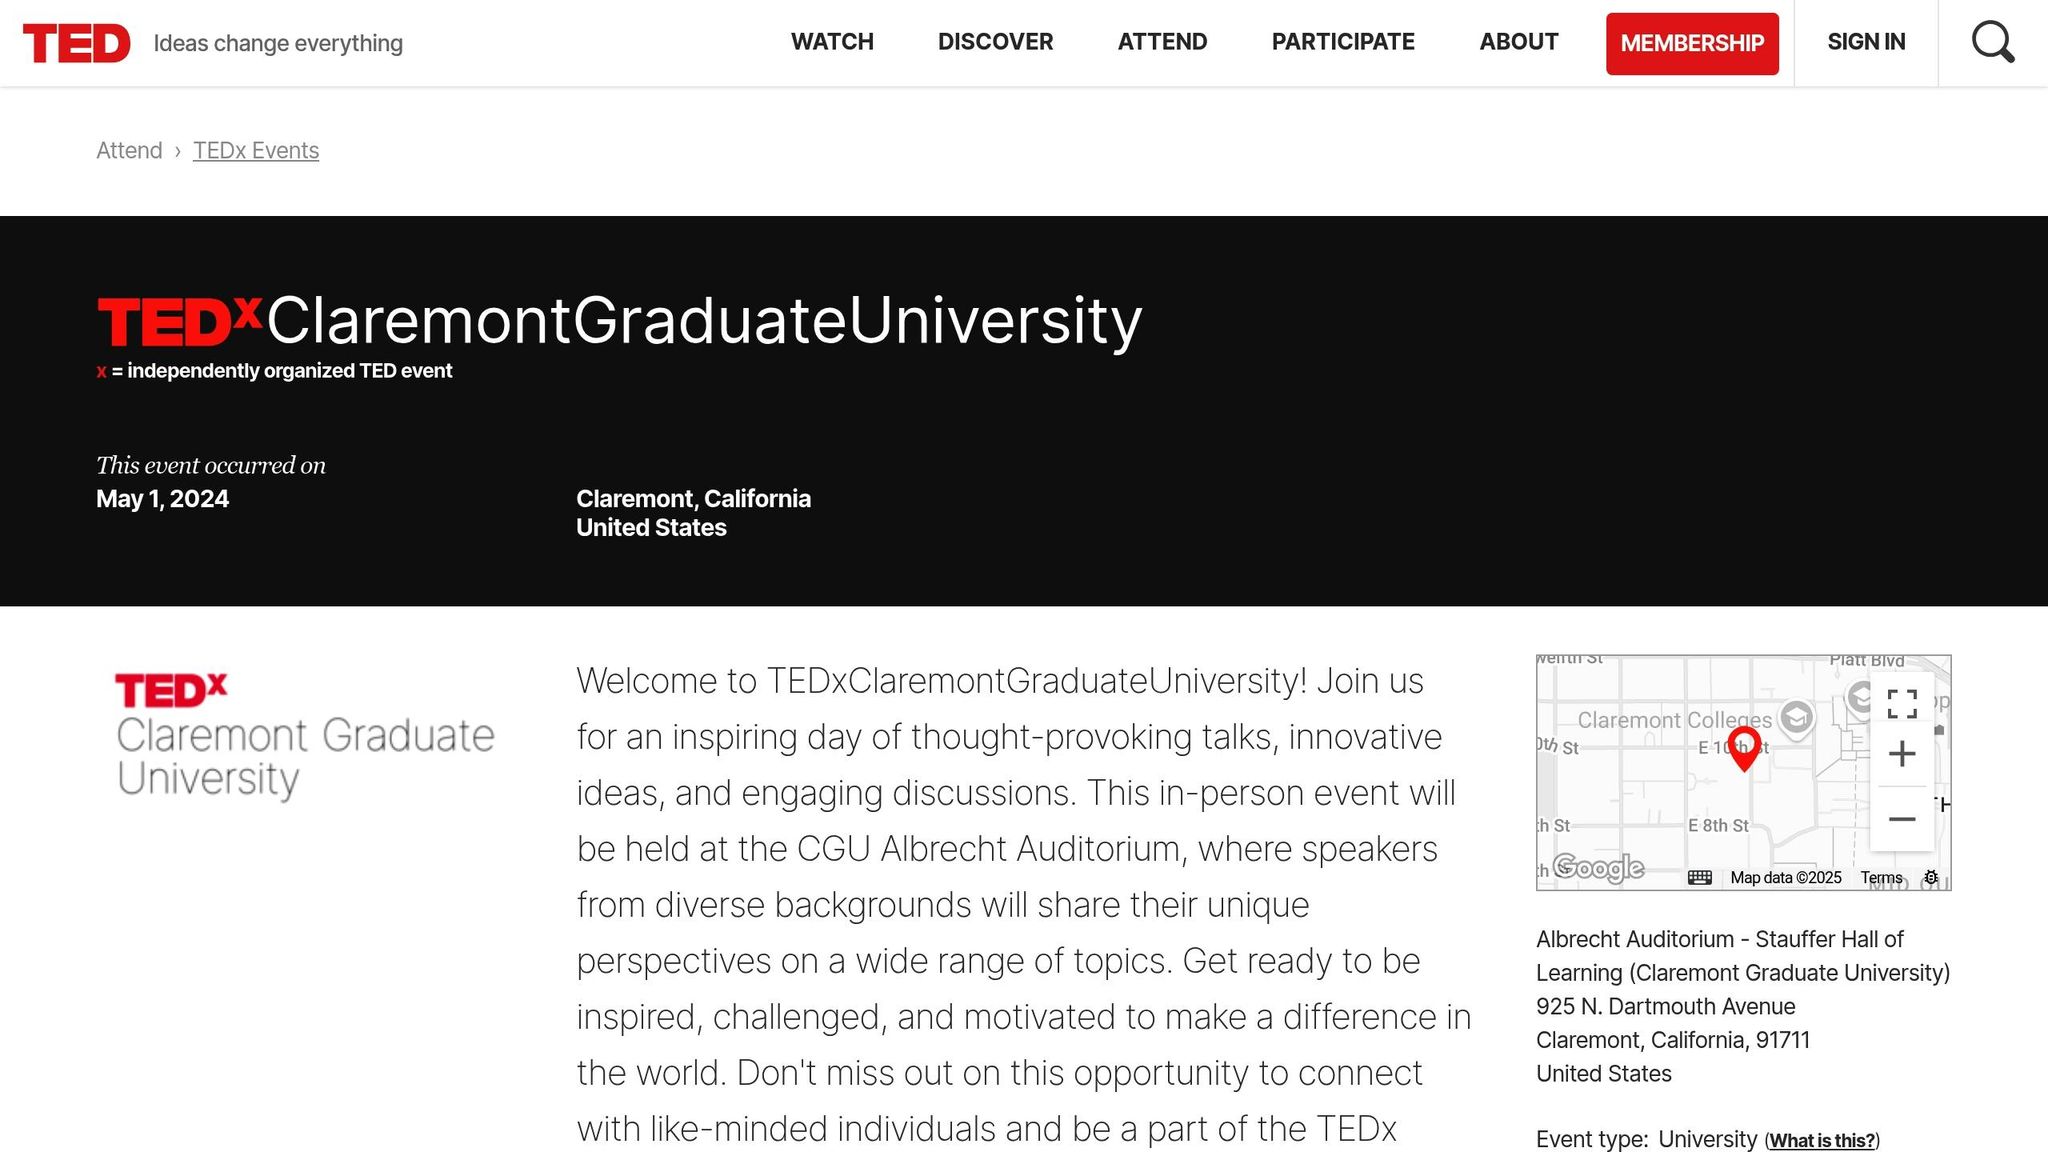
Task: Zoom out on the map with the minus icon
Action: pyautogui.click(x=1901, y=818)
